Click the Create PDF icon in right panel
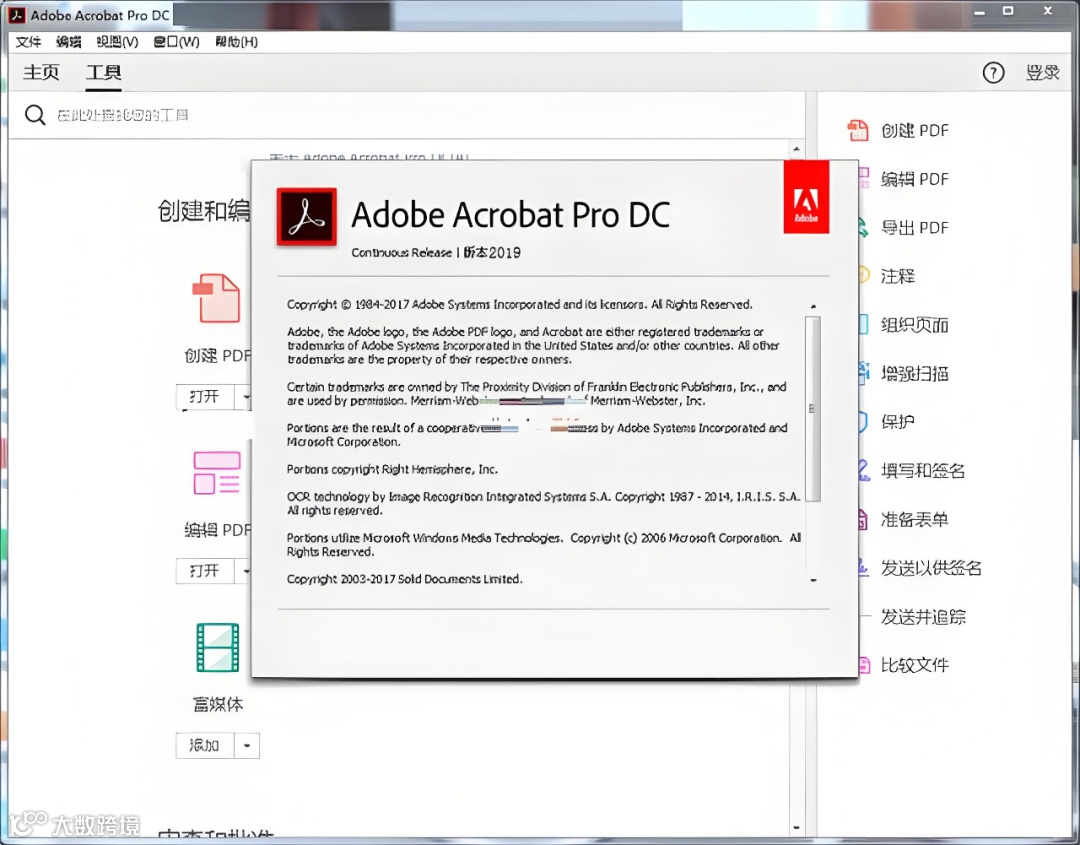 click(x=858, y=130)
